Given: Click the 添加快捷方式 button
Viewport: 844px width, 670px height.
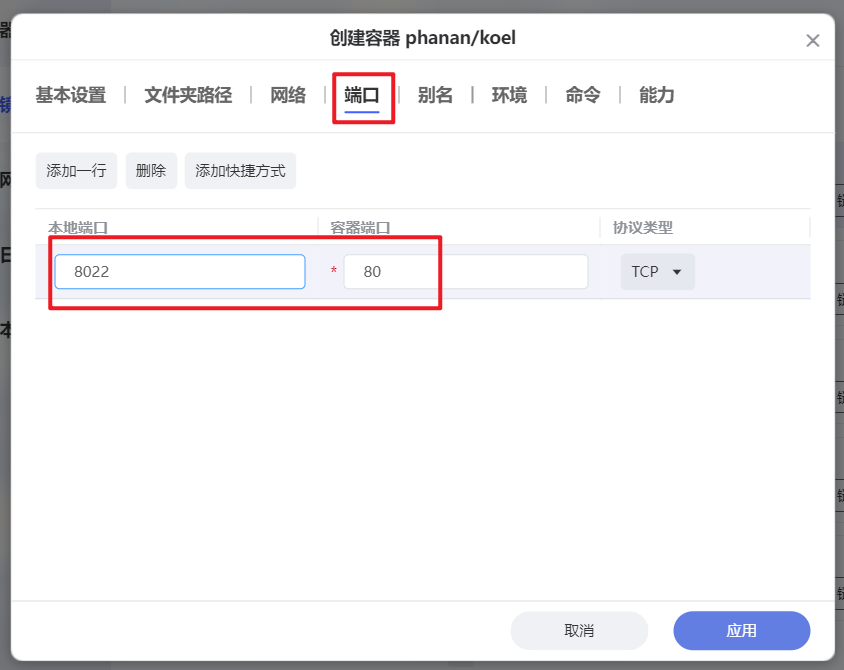Looking at the screenshot, I should (240, 170).
